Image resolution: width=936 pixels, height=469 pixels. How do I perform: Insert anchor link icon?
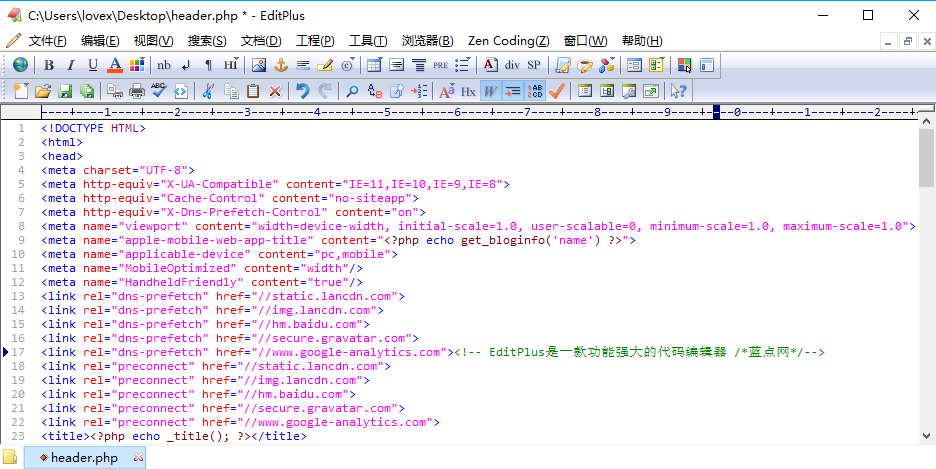click(x=281, y=64)
